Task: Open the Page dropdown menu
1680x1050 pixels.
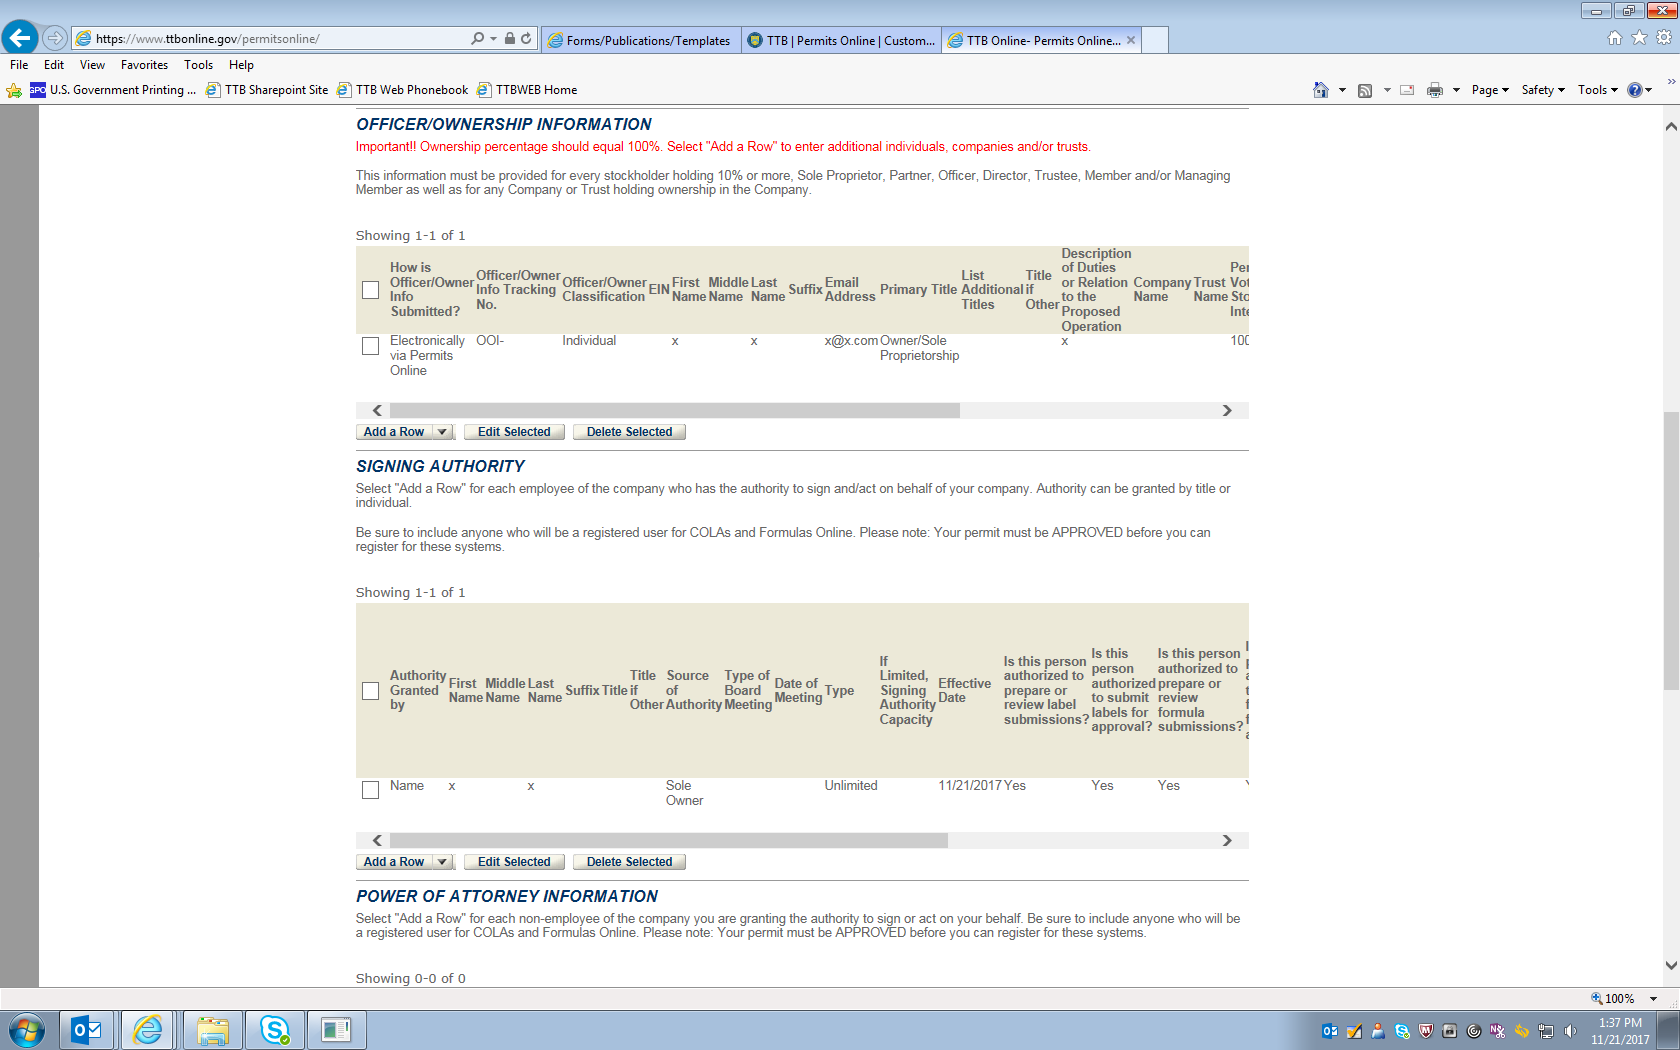Action: (x=1490, y=90)
